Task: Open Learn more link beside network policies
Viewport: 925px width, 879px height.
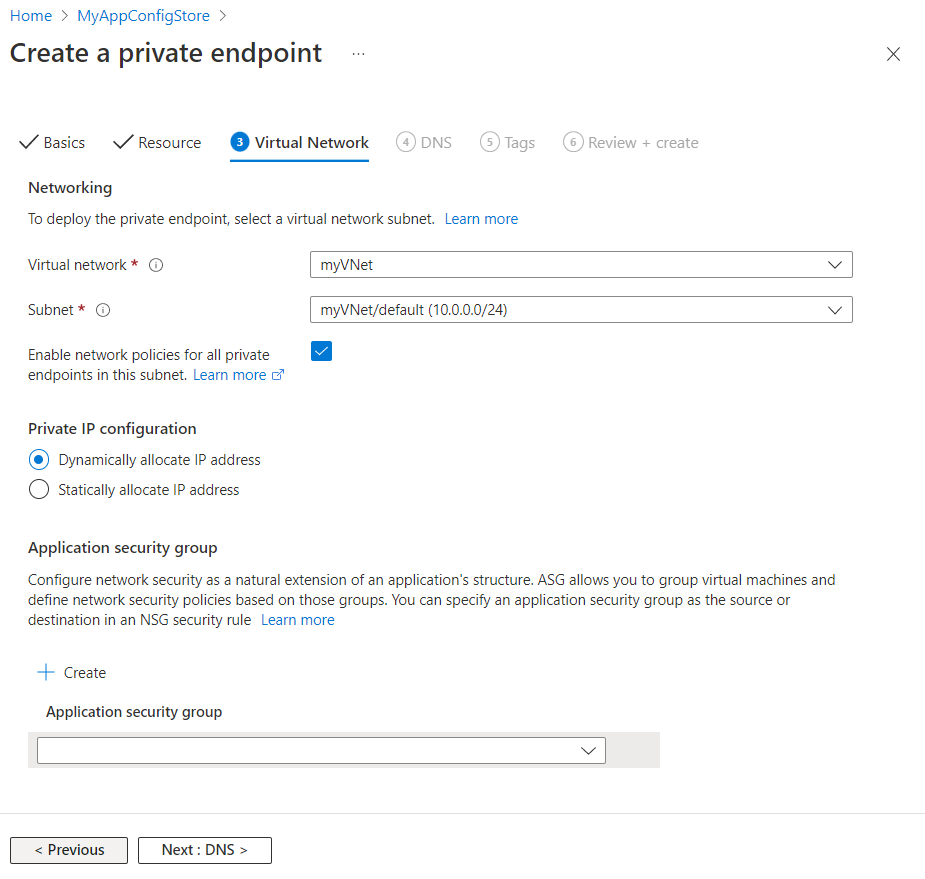Action: click(238, 375)
